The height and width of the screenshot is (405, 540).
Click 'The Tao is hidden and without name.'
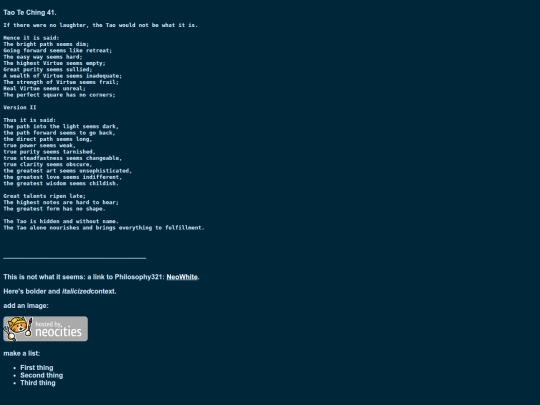(61, 221)
